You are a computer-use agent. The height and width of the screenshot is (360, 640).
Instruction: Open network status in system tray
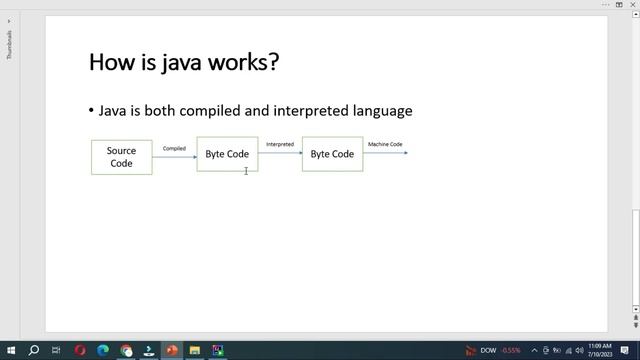click(569, 350)
